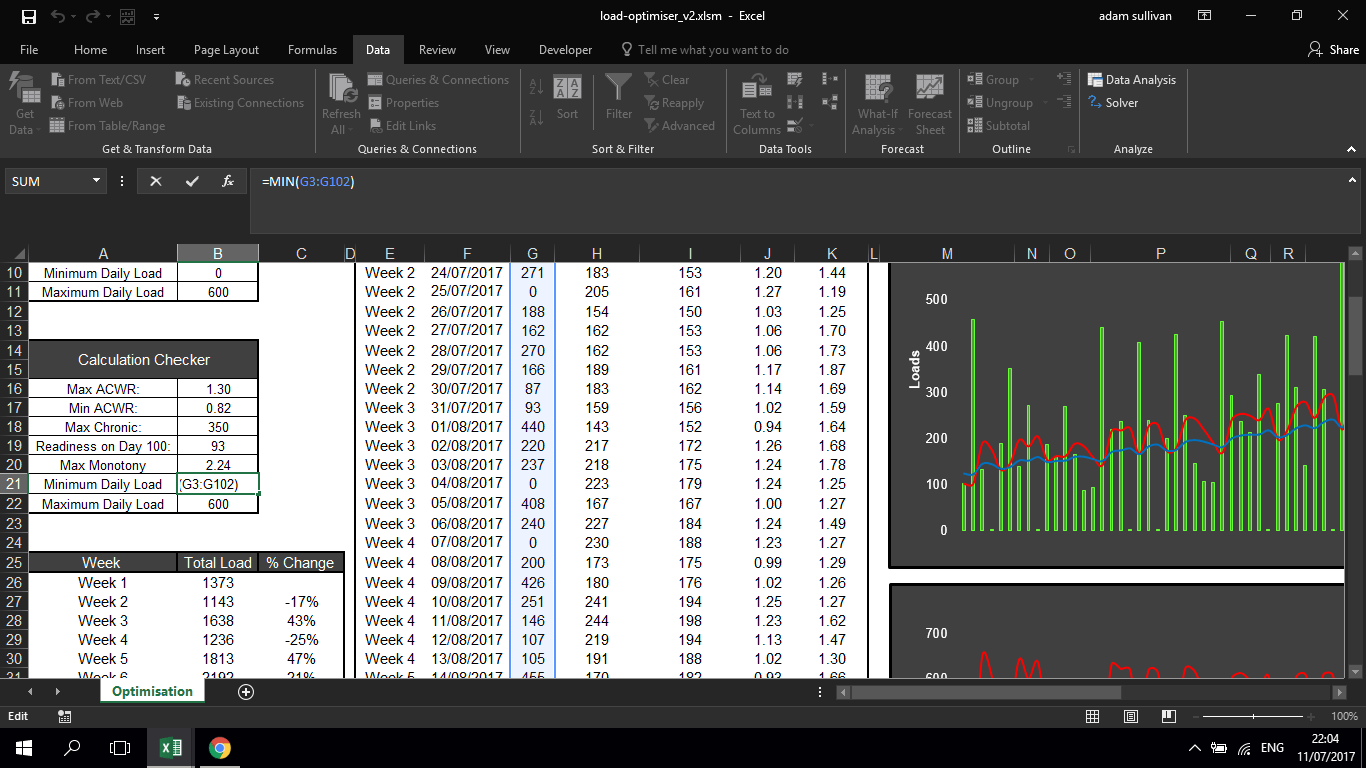Switch to Page Layout view in status bar
The width and height of the screenshot is (1366, 768).
[1130, 717]
